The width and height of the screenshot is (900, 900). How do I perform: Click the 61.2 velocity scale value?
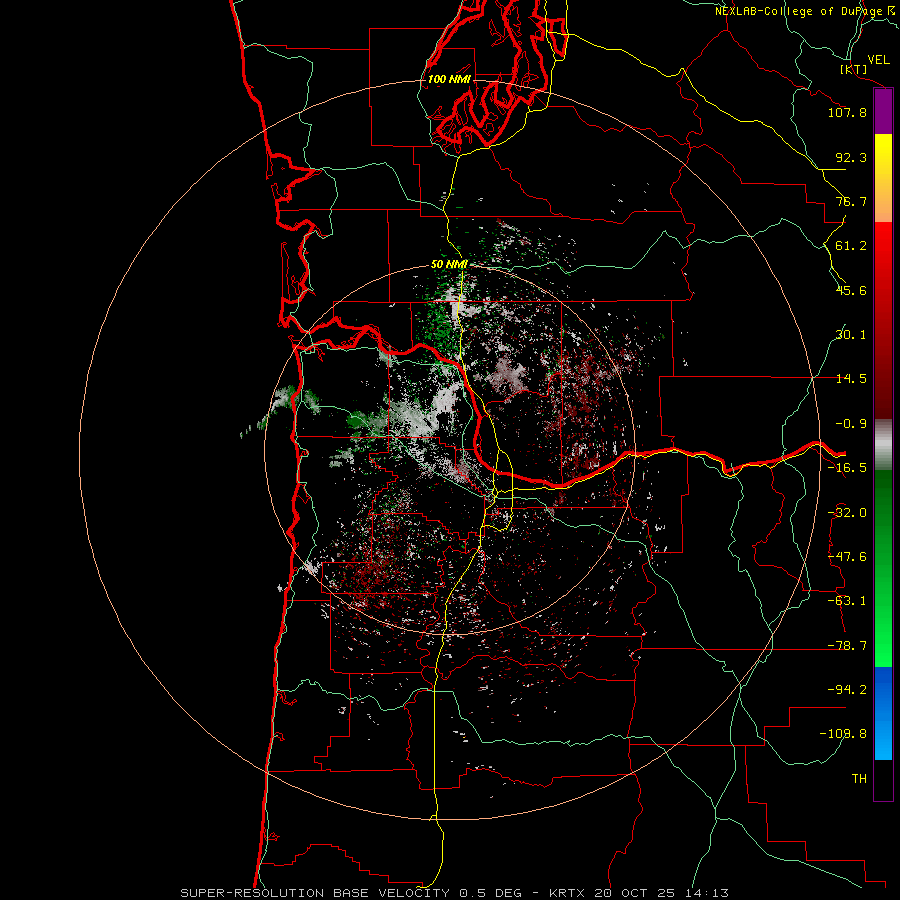[851, 246]
